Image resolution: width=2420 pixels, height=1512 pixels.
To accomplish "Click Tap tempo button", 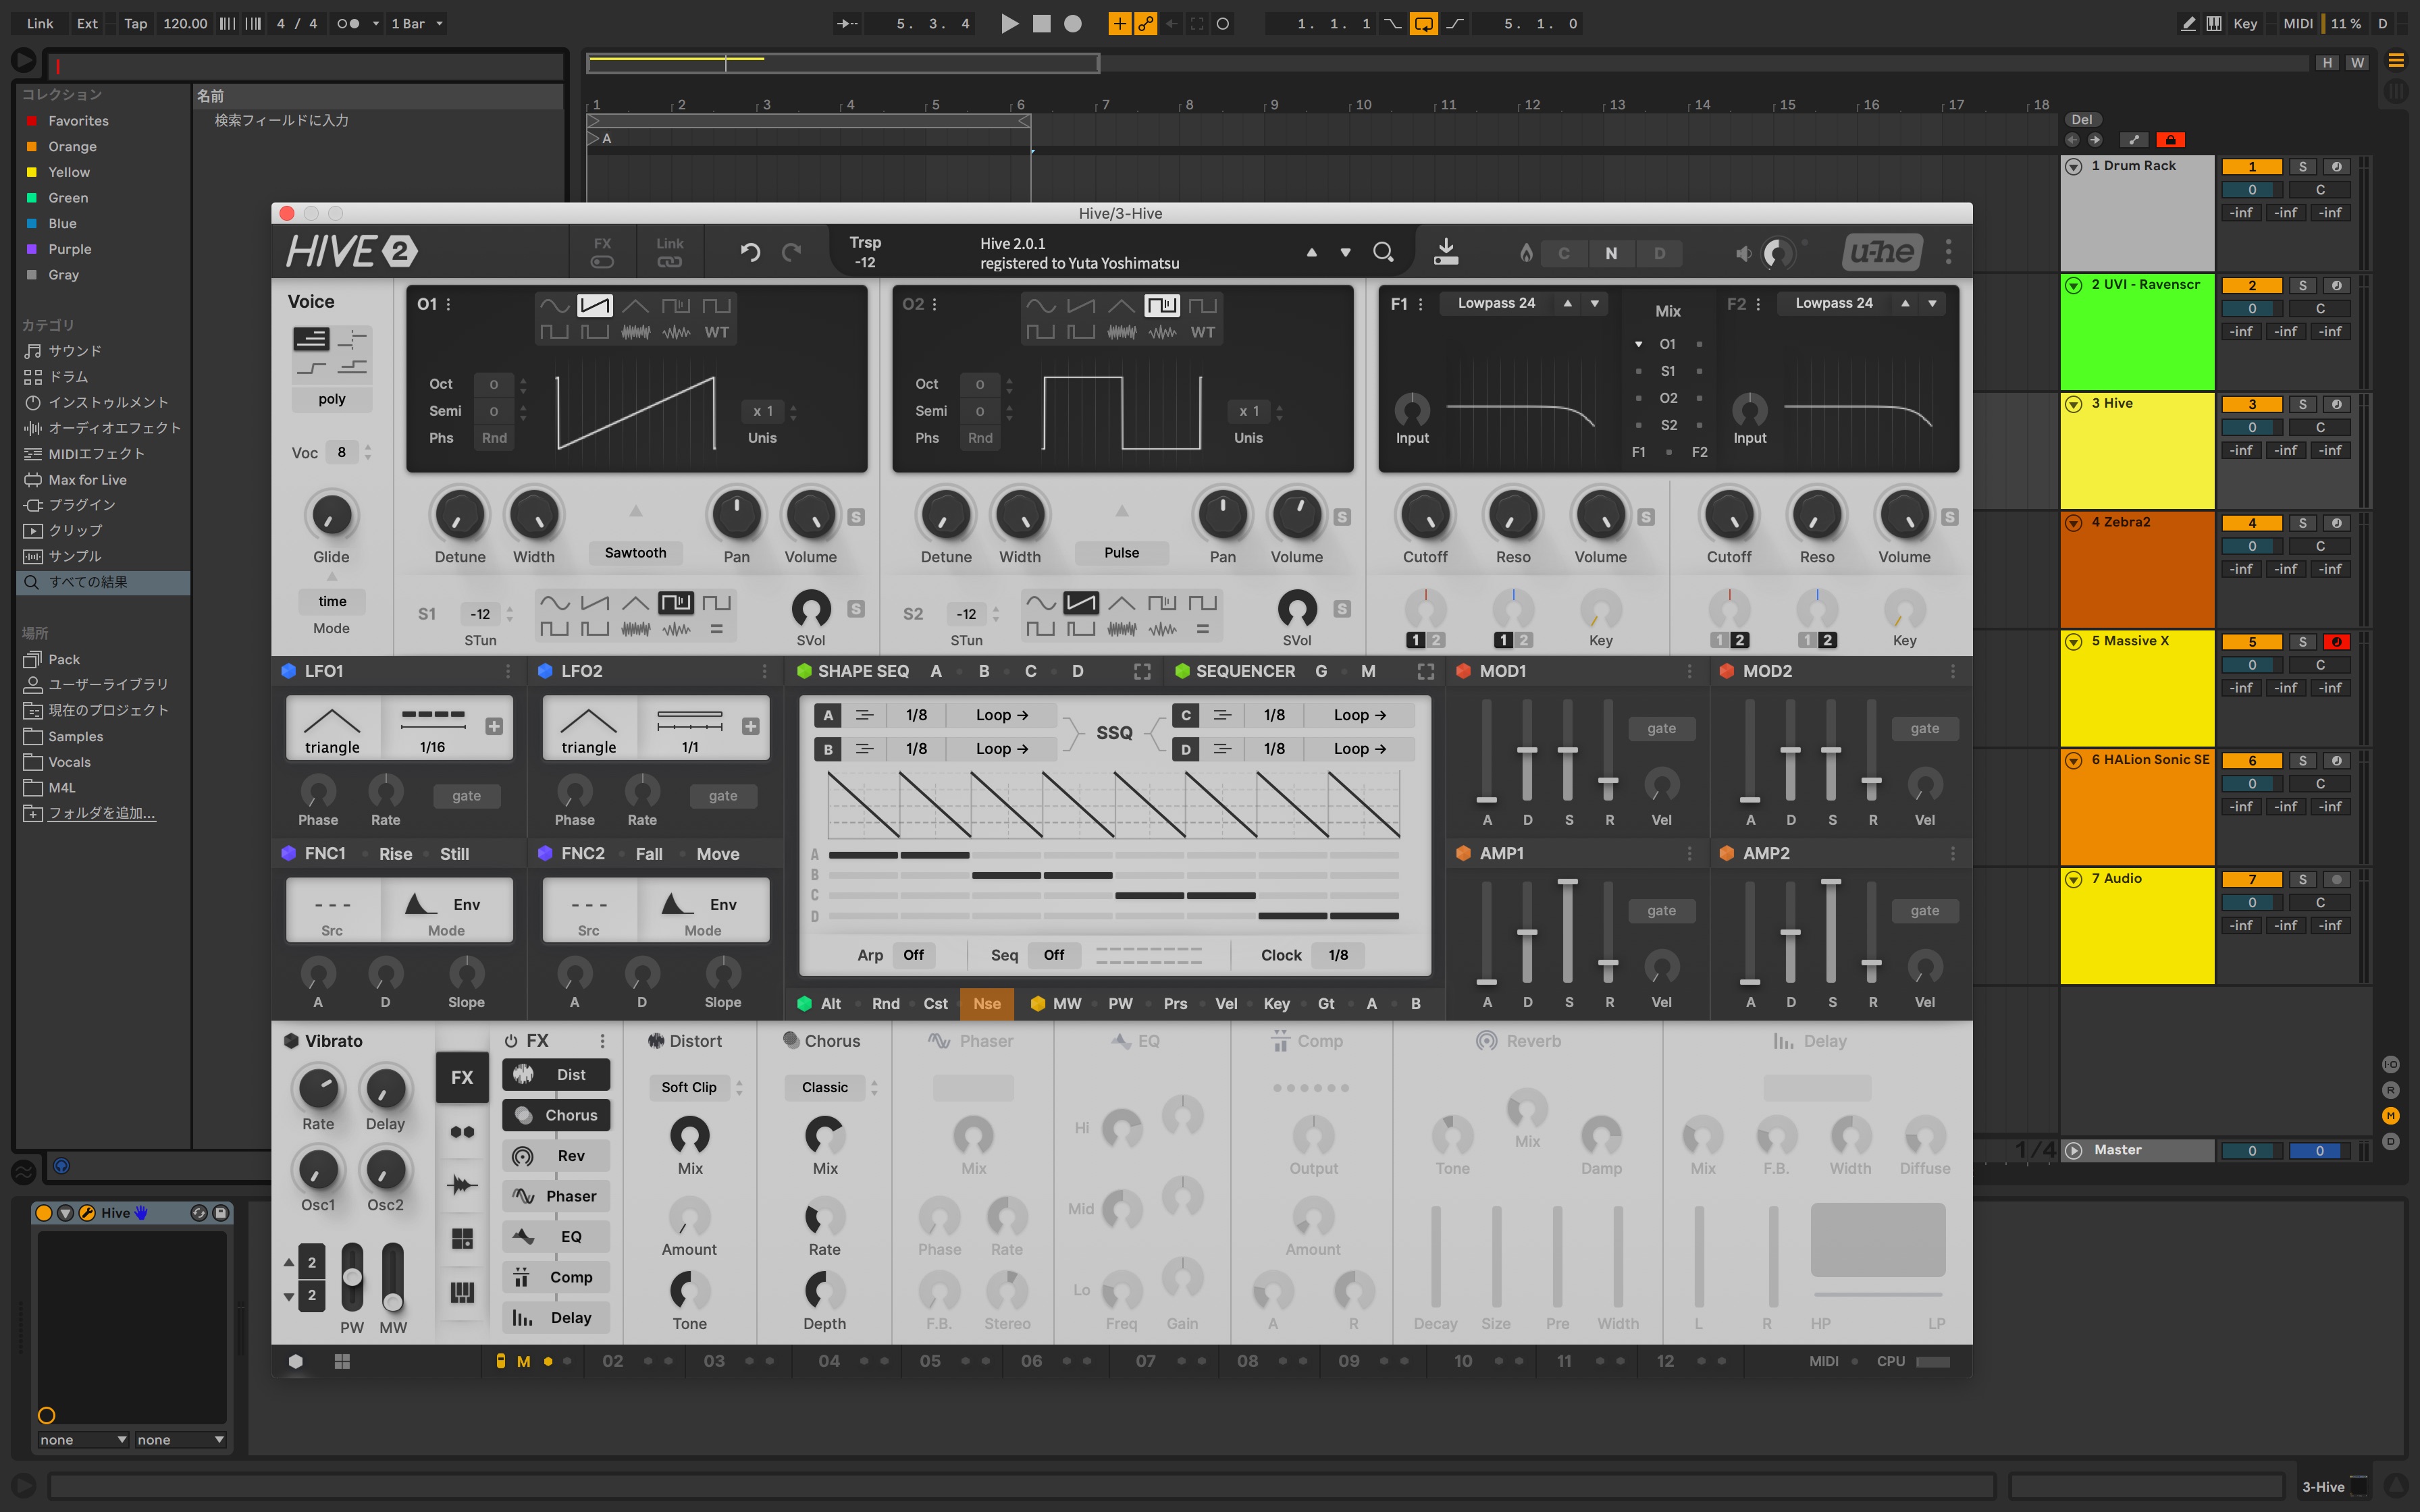I will coord(135,23).
